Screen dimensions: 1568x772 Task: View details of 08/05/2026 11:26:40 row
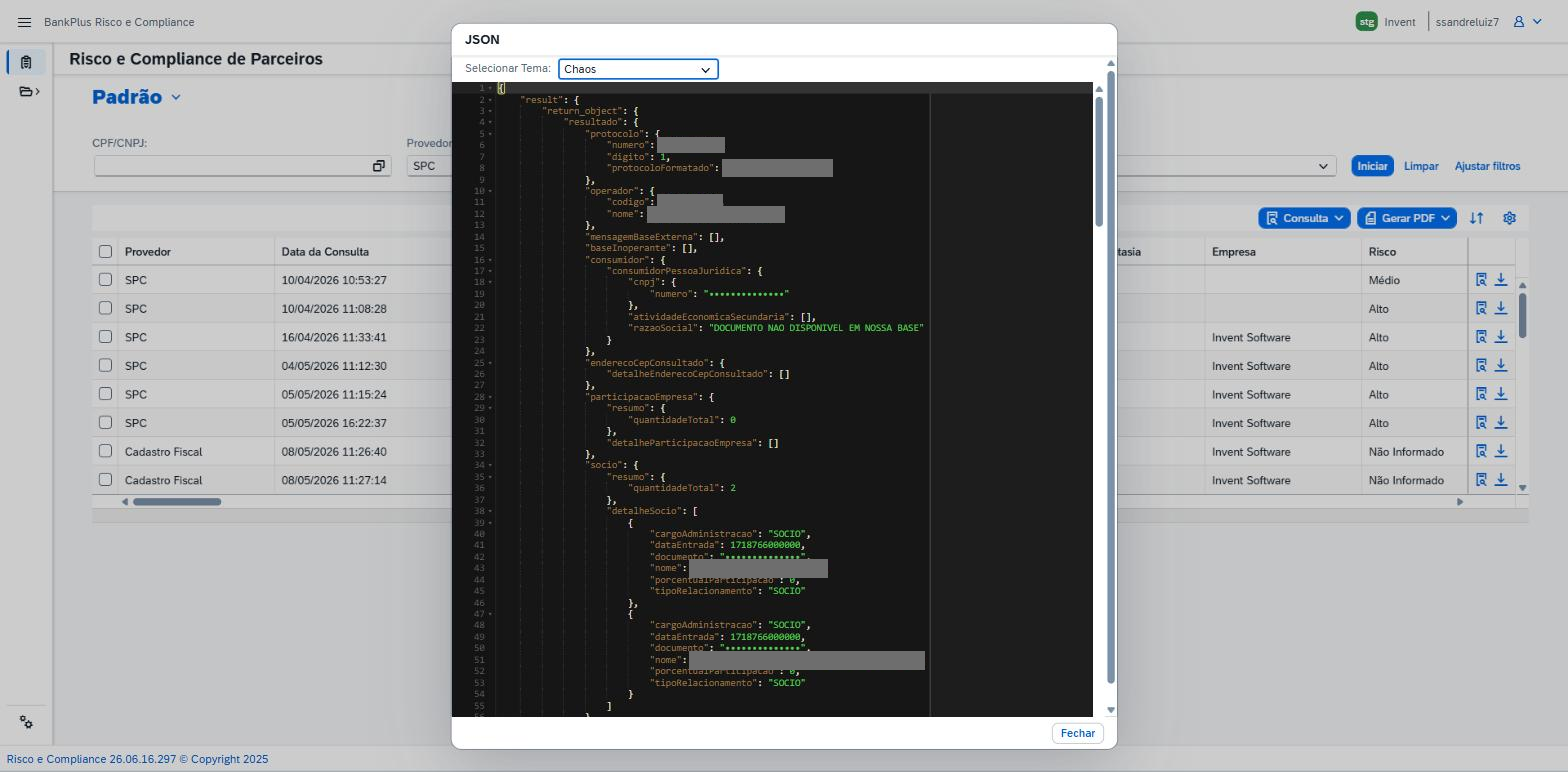(x=1481, y=452)
